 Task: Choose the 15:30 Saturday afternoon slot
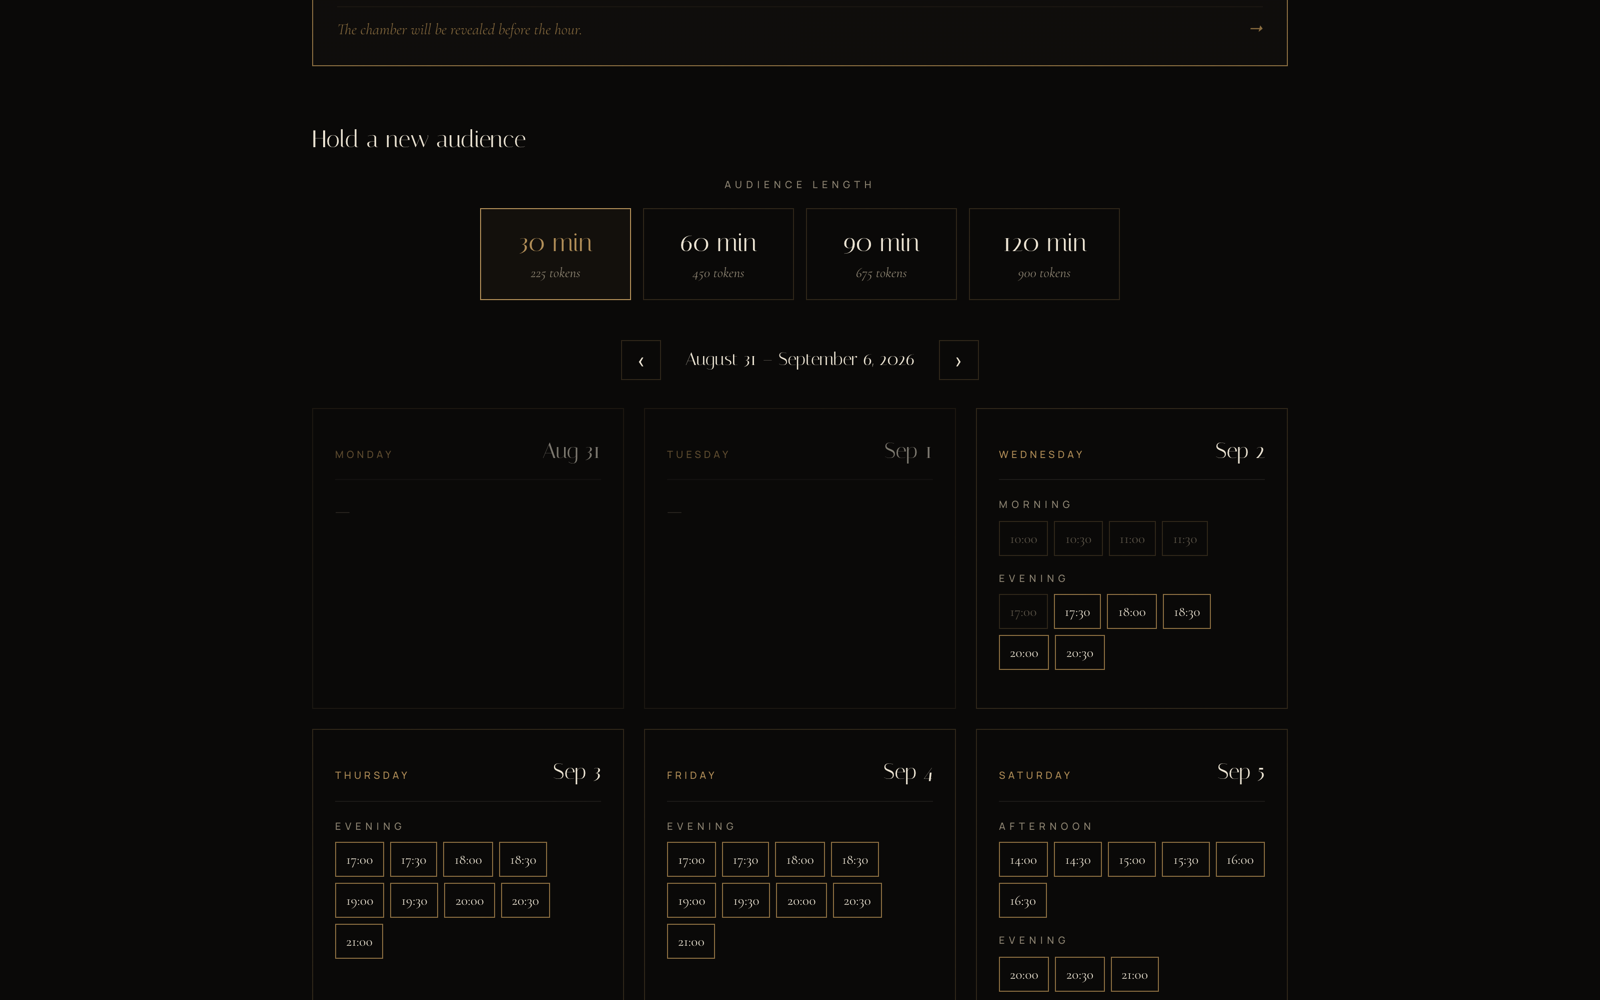1186,860
